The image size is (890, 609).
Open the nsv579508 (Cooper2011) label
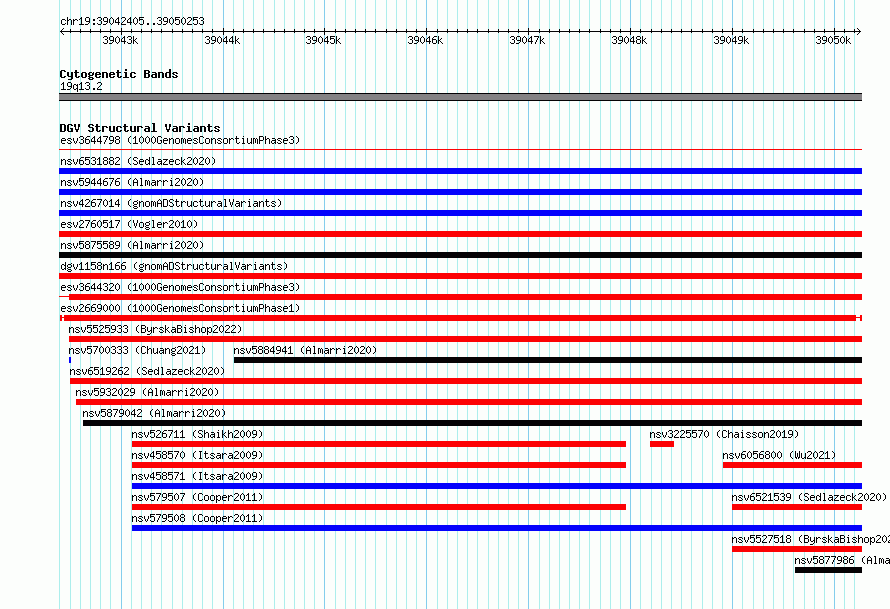pos(197,518)
